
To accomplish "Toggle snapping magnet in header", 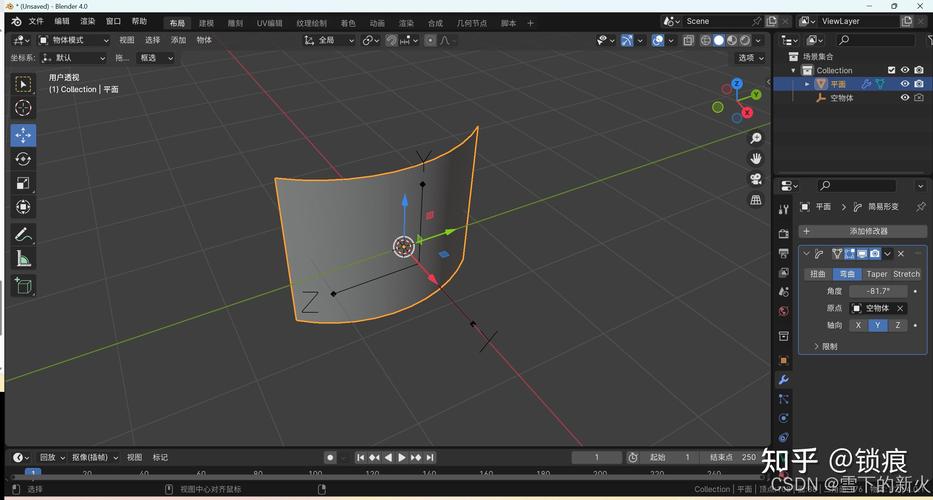I will pos(392,40).
